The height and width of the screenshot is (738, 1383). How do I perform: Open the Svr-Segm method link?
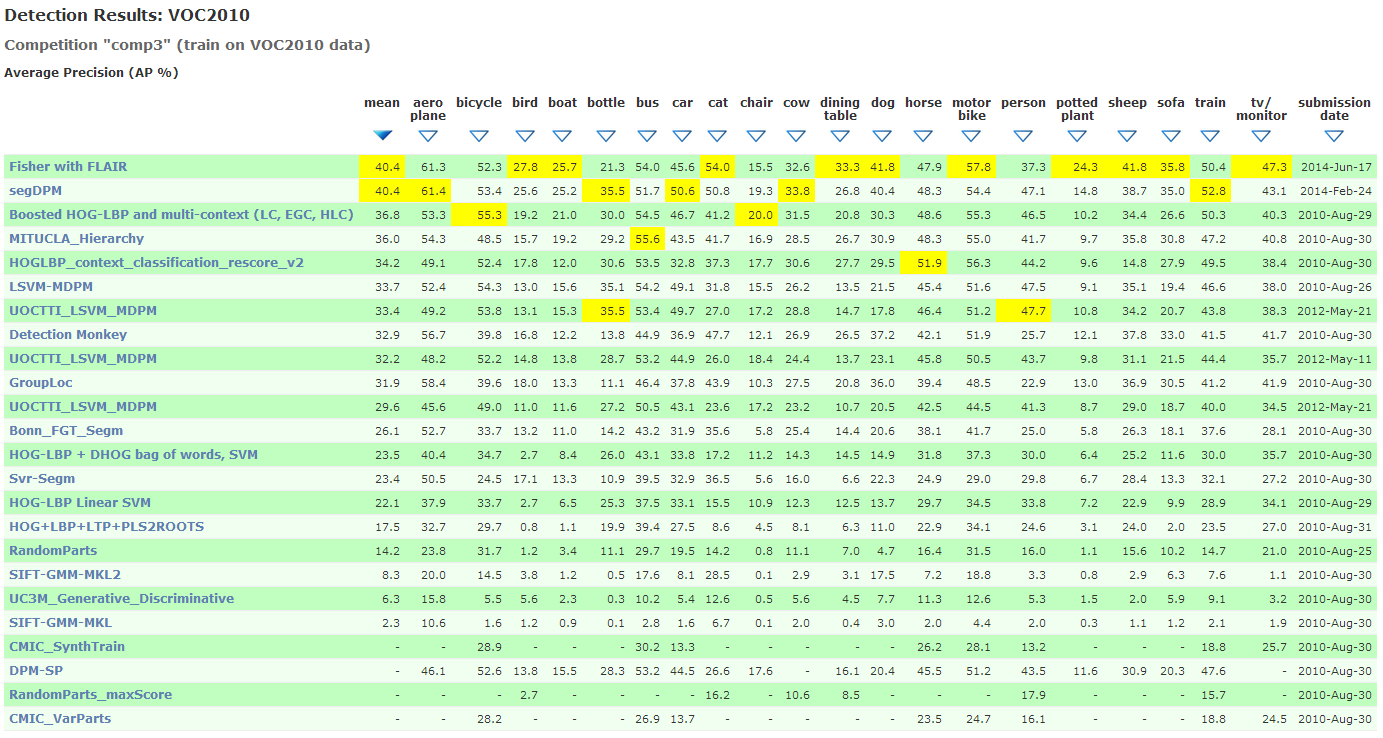pyautogui.click(x=43, y=479)
